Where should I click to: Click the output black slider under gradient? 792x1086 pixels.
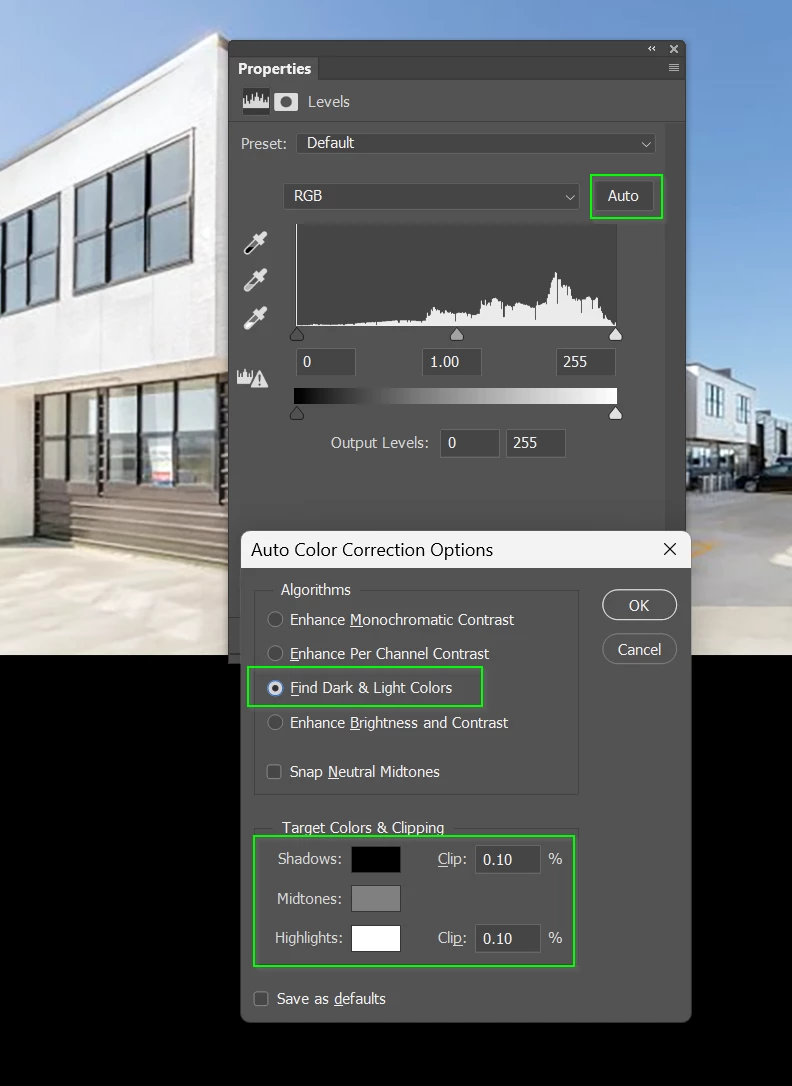pos(297,413)
